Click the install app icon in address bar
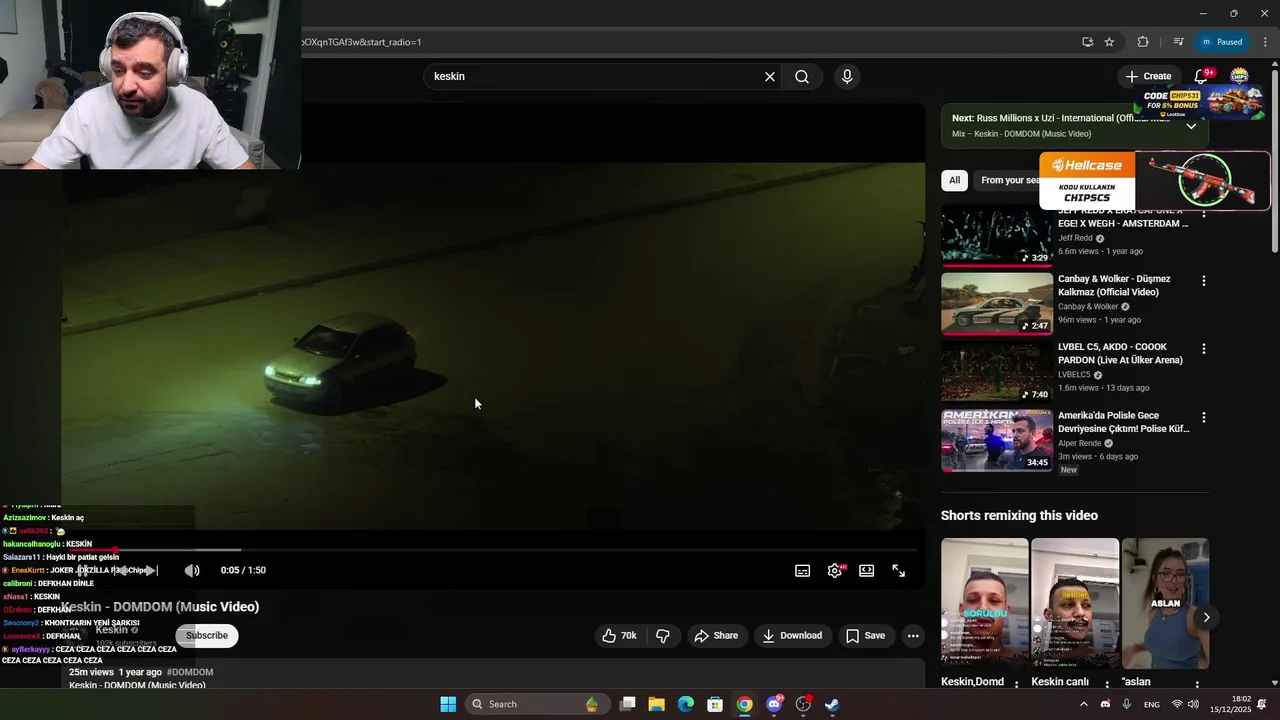1280x720 pixels. pyautogui.click(x=1087, y=42)
